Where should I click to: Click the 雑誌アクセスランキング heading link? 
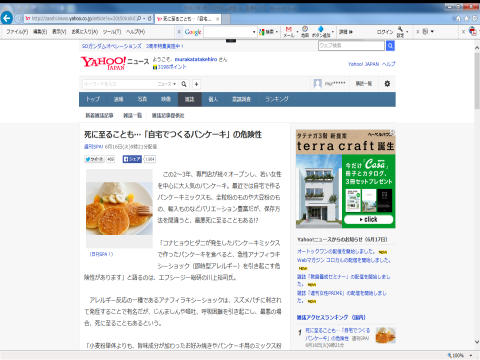tap(331, 317)
